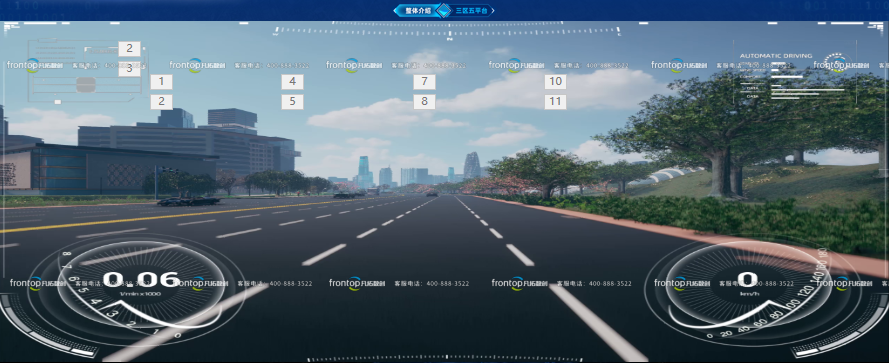Click the 0 km/h speedometer reading
The width and height of the screenshot is (889, 363).
pyautogui.click(x=747, y=279)
